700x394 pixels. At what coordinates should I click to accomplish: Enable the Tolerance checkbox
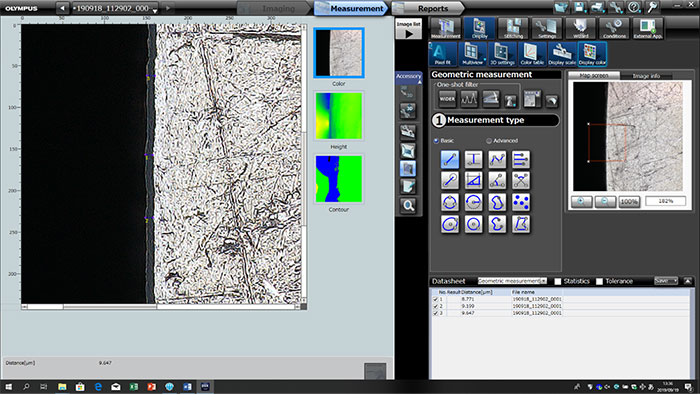[x=599, y=281]
